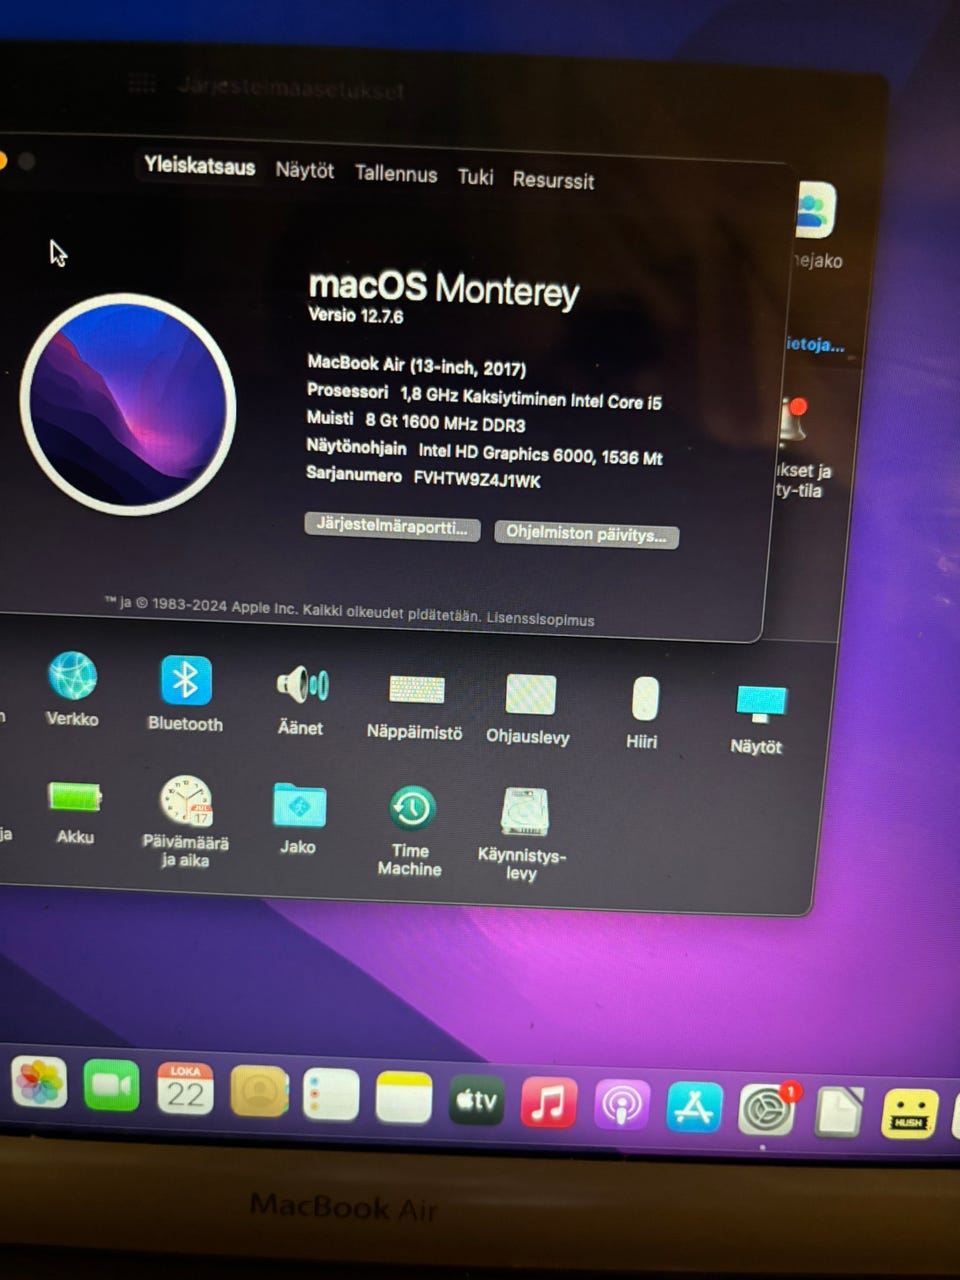Open the Lisenssisopimus link

[x=541, y=619]
